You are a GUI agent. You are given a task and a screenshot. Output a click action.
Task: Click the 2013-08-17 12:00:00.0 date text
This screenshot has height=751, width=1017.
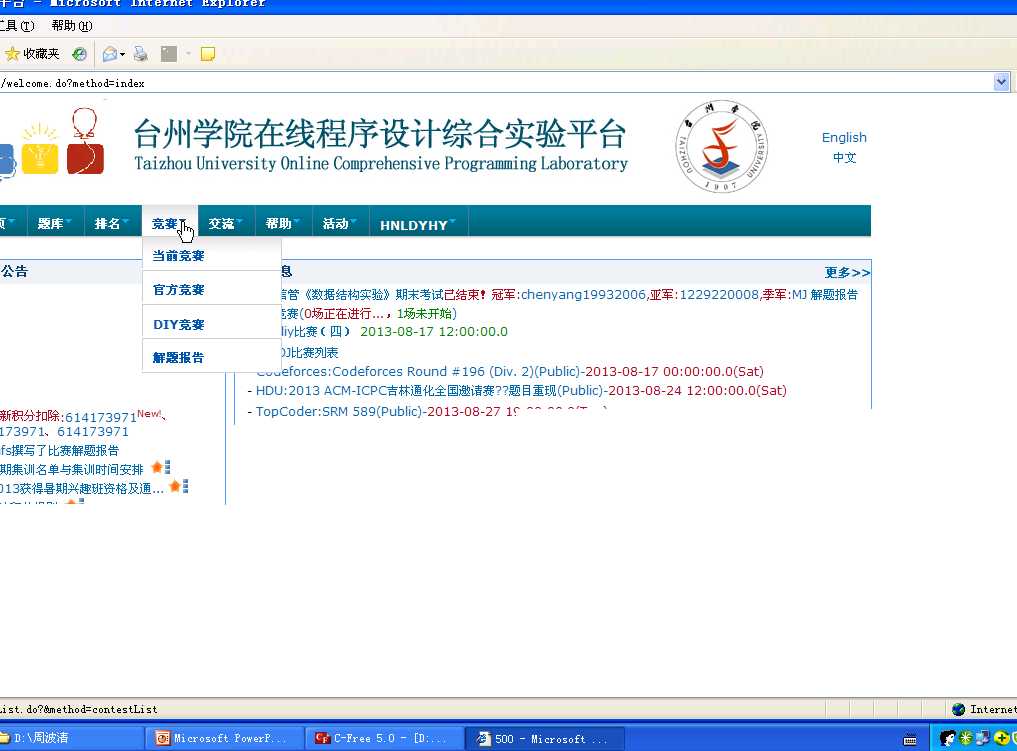pos(434,331)
